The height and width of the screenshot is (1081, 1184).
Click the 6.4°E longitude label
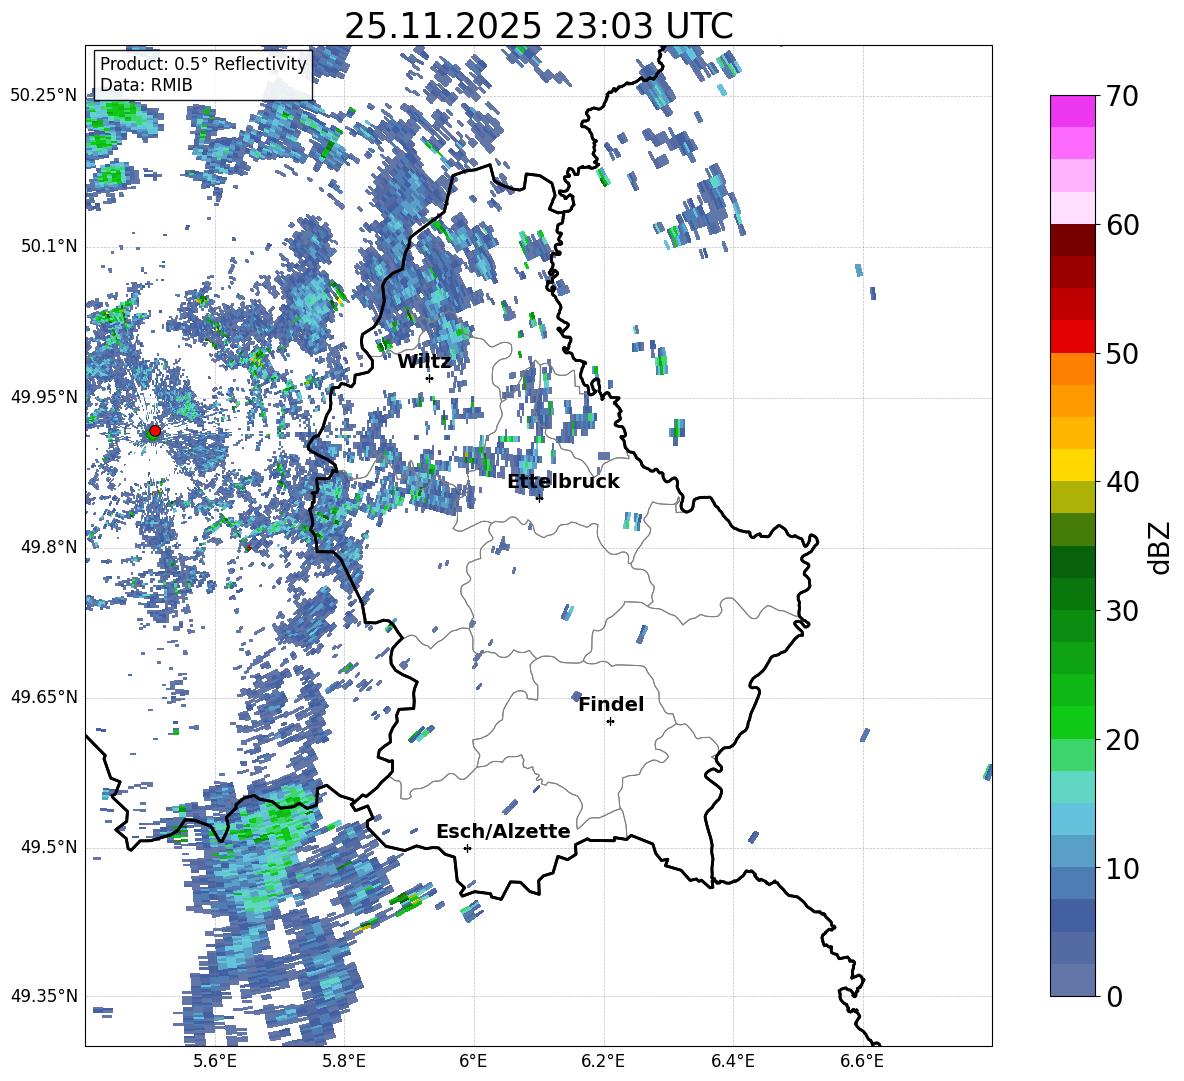pyautogui.click(x=732, y=1062)
